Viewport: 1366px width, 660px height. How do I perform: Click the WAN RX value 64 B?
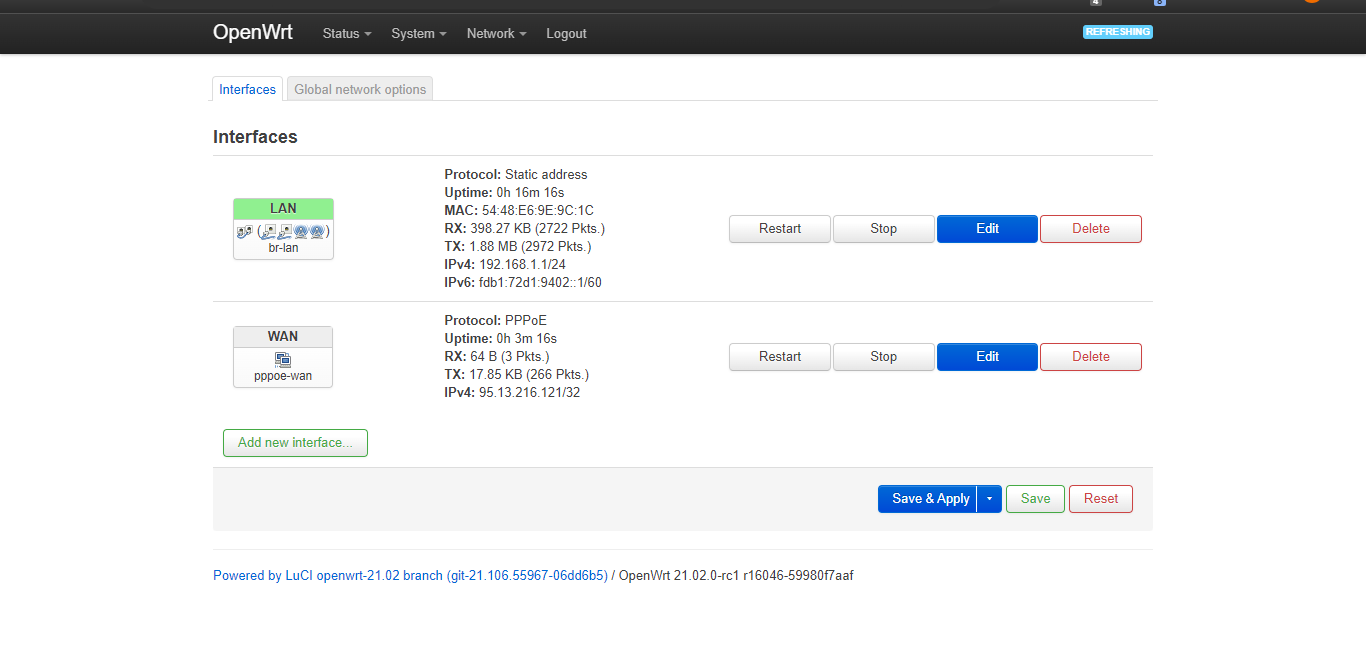click(x=482, y=356)
